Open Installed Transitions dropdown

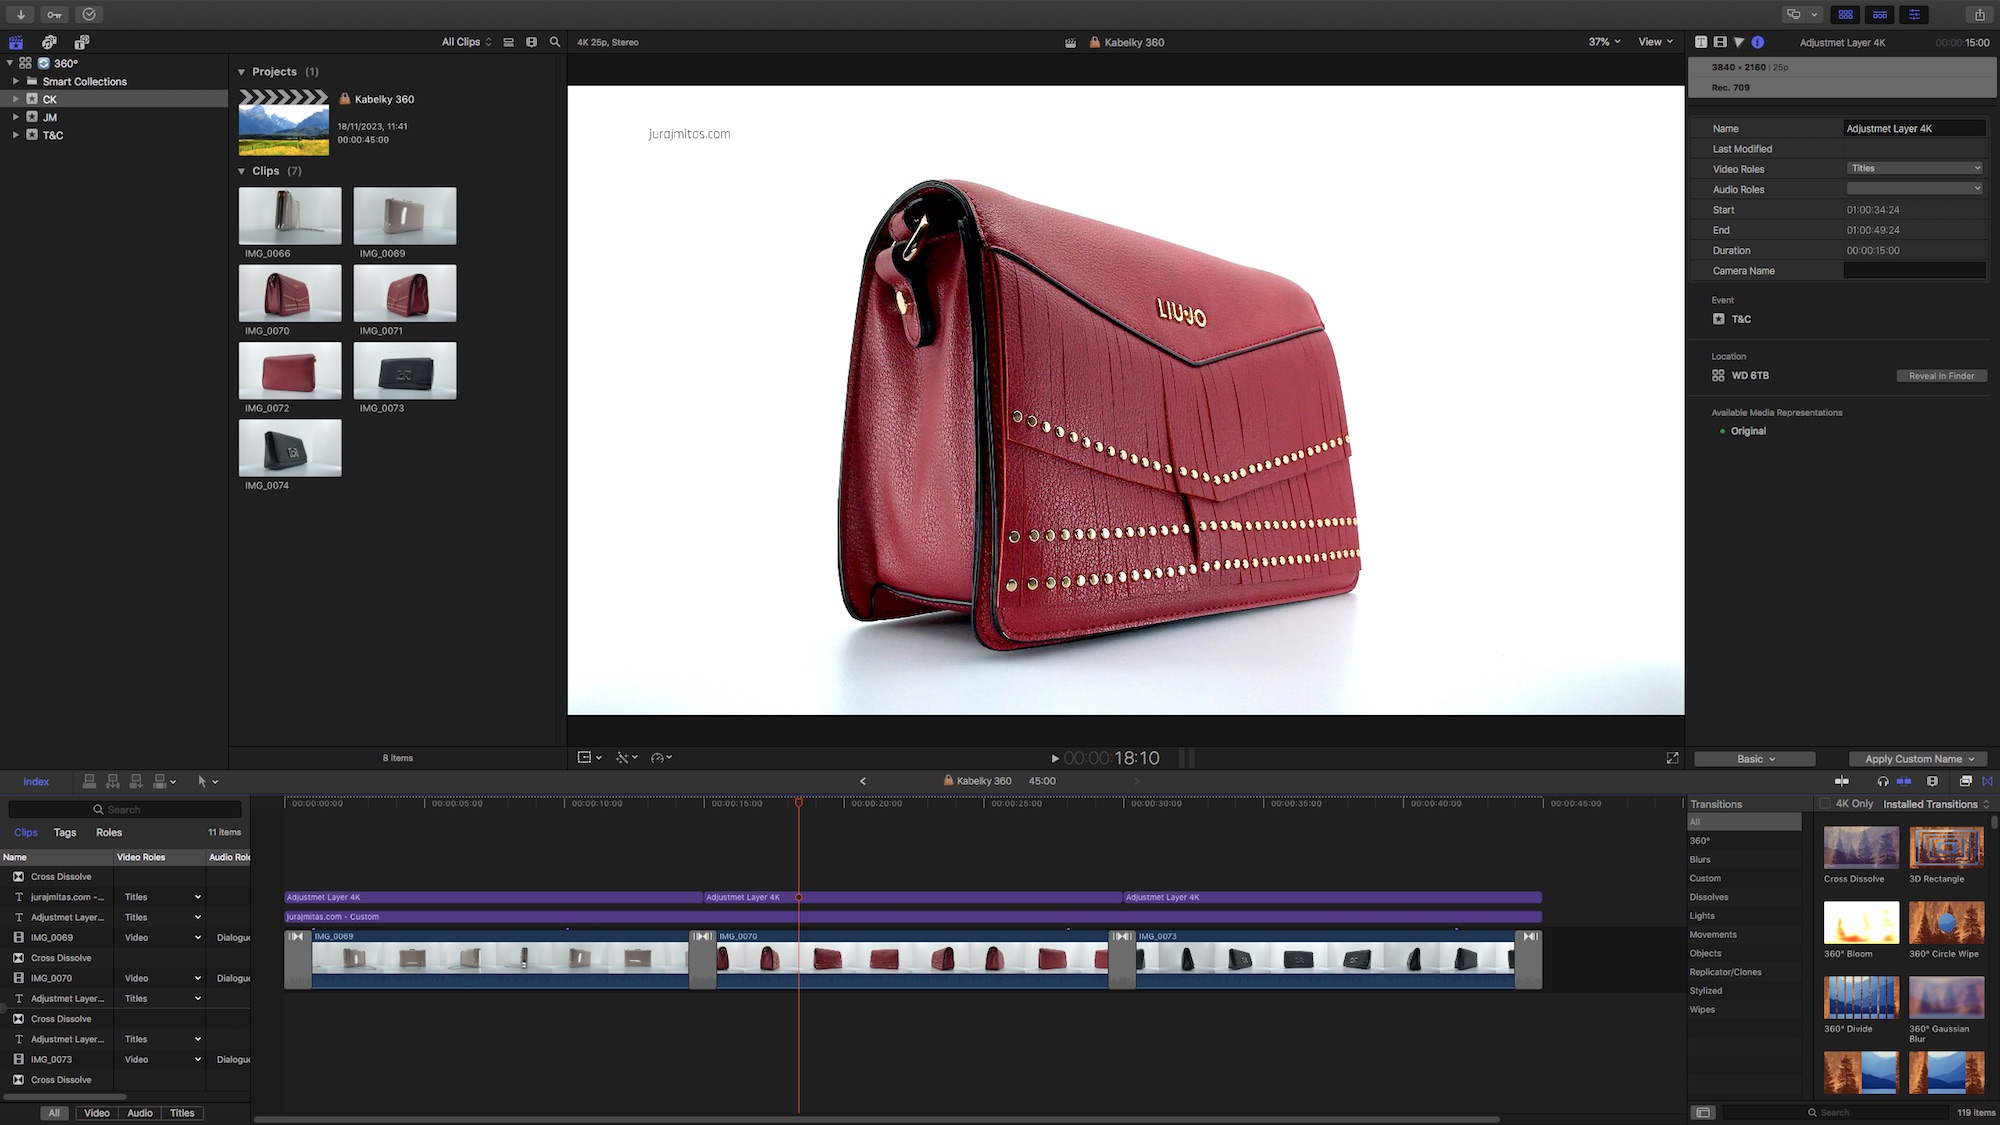pos(1936,804)
